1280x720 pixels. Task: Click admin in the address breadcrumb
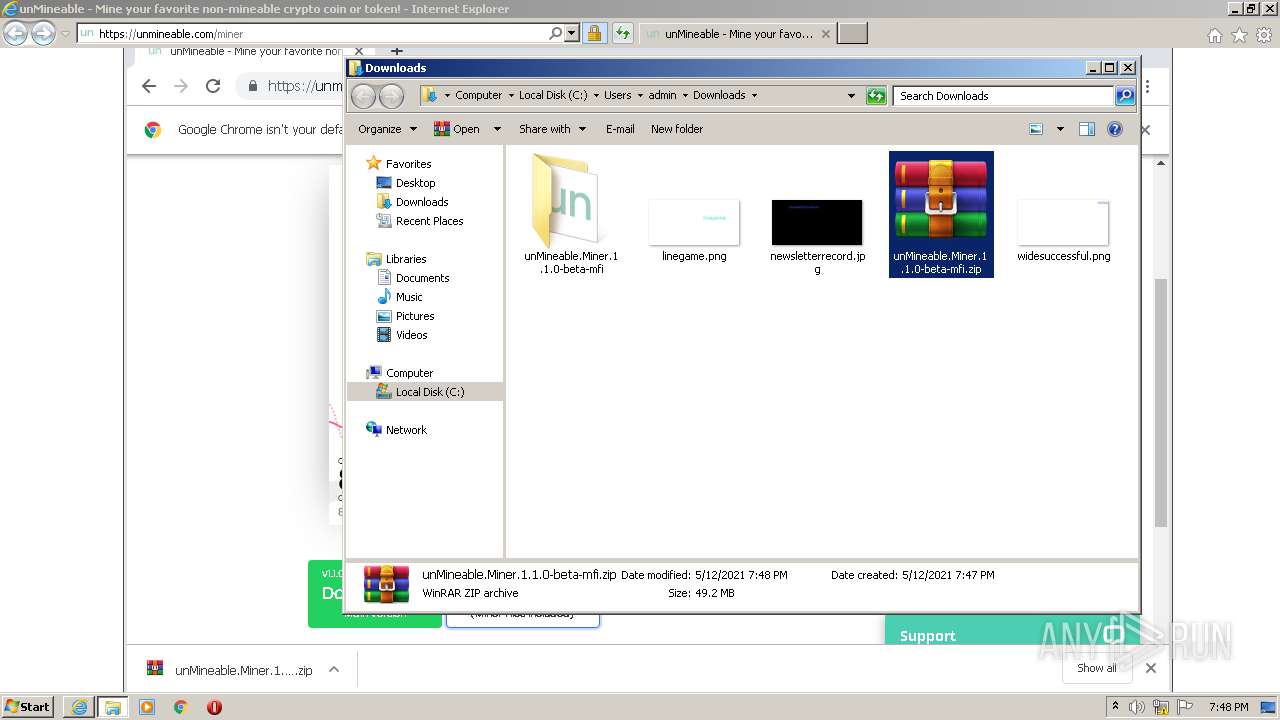(662, 95)
